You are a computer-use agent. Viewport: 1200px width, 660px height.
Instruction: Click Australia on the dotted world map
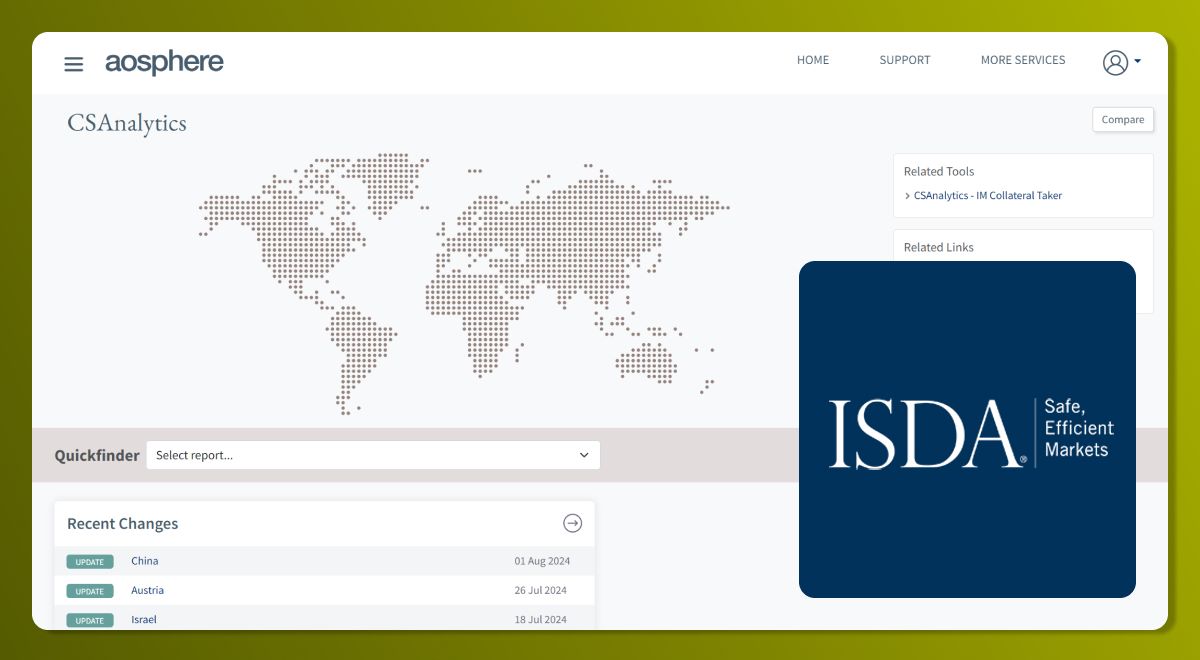(647, 359)
